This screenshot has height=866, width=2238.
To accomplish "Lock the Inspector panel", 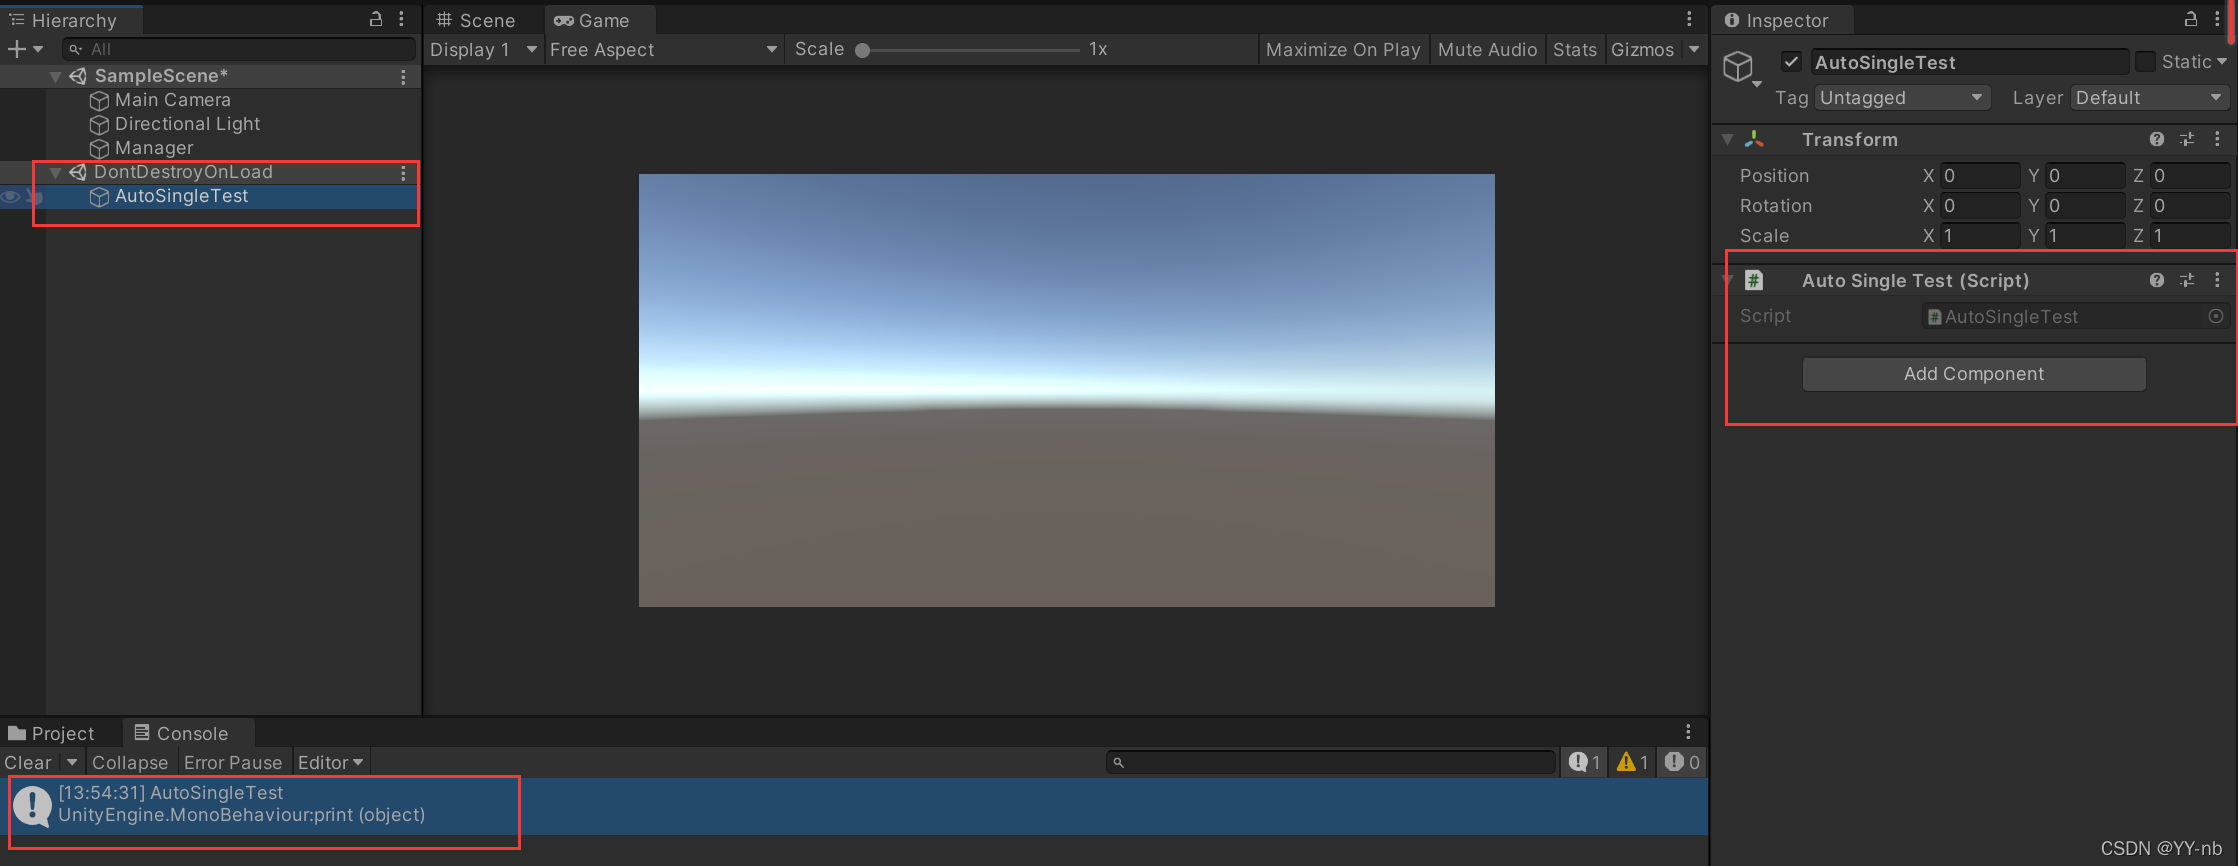I will point(2191,19).
